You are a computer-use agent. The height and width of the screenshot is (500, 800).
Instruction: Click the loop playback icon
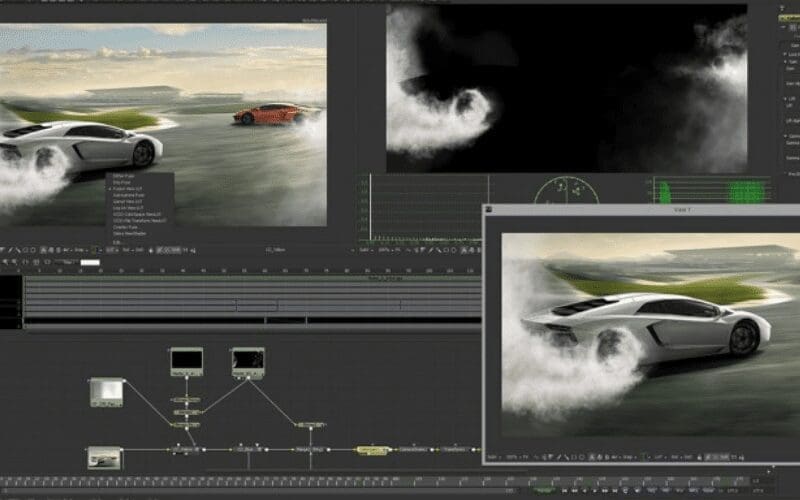[x=625, y=490]
